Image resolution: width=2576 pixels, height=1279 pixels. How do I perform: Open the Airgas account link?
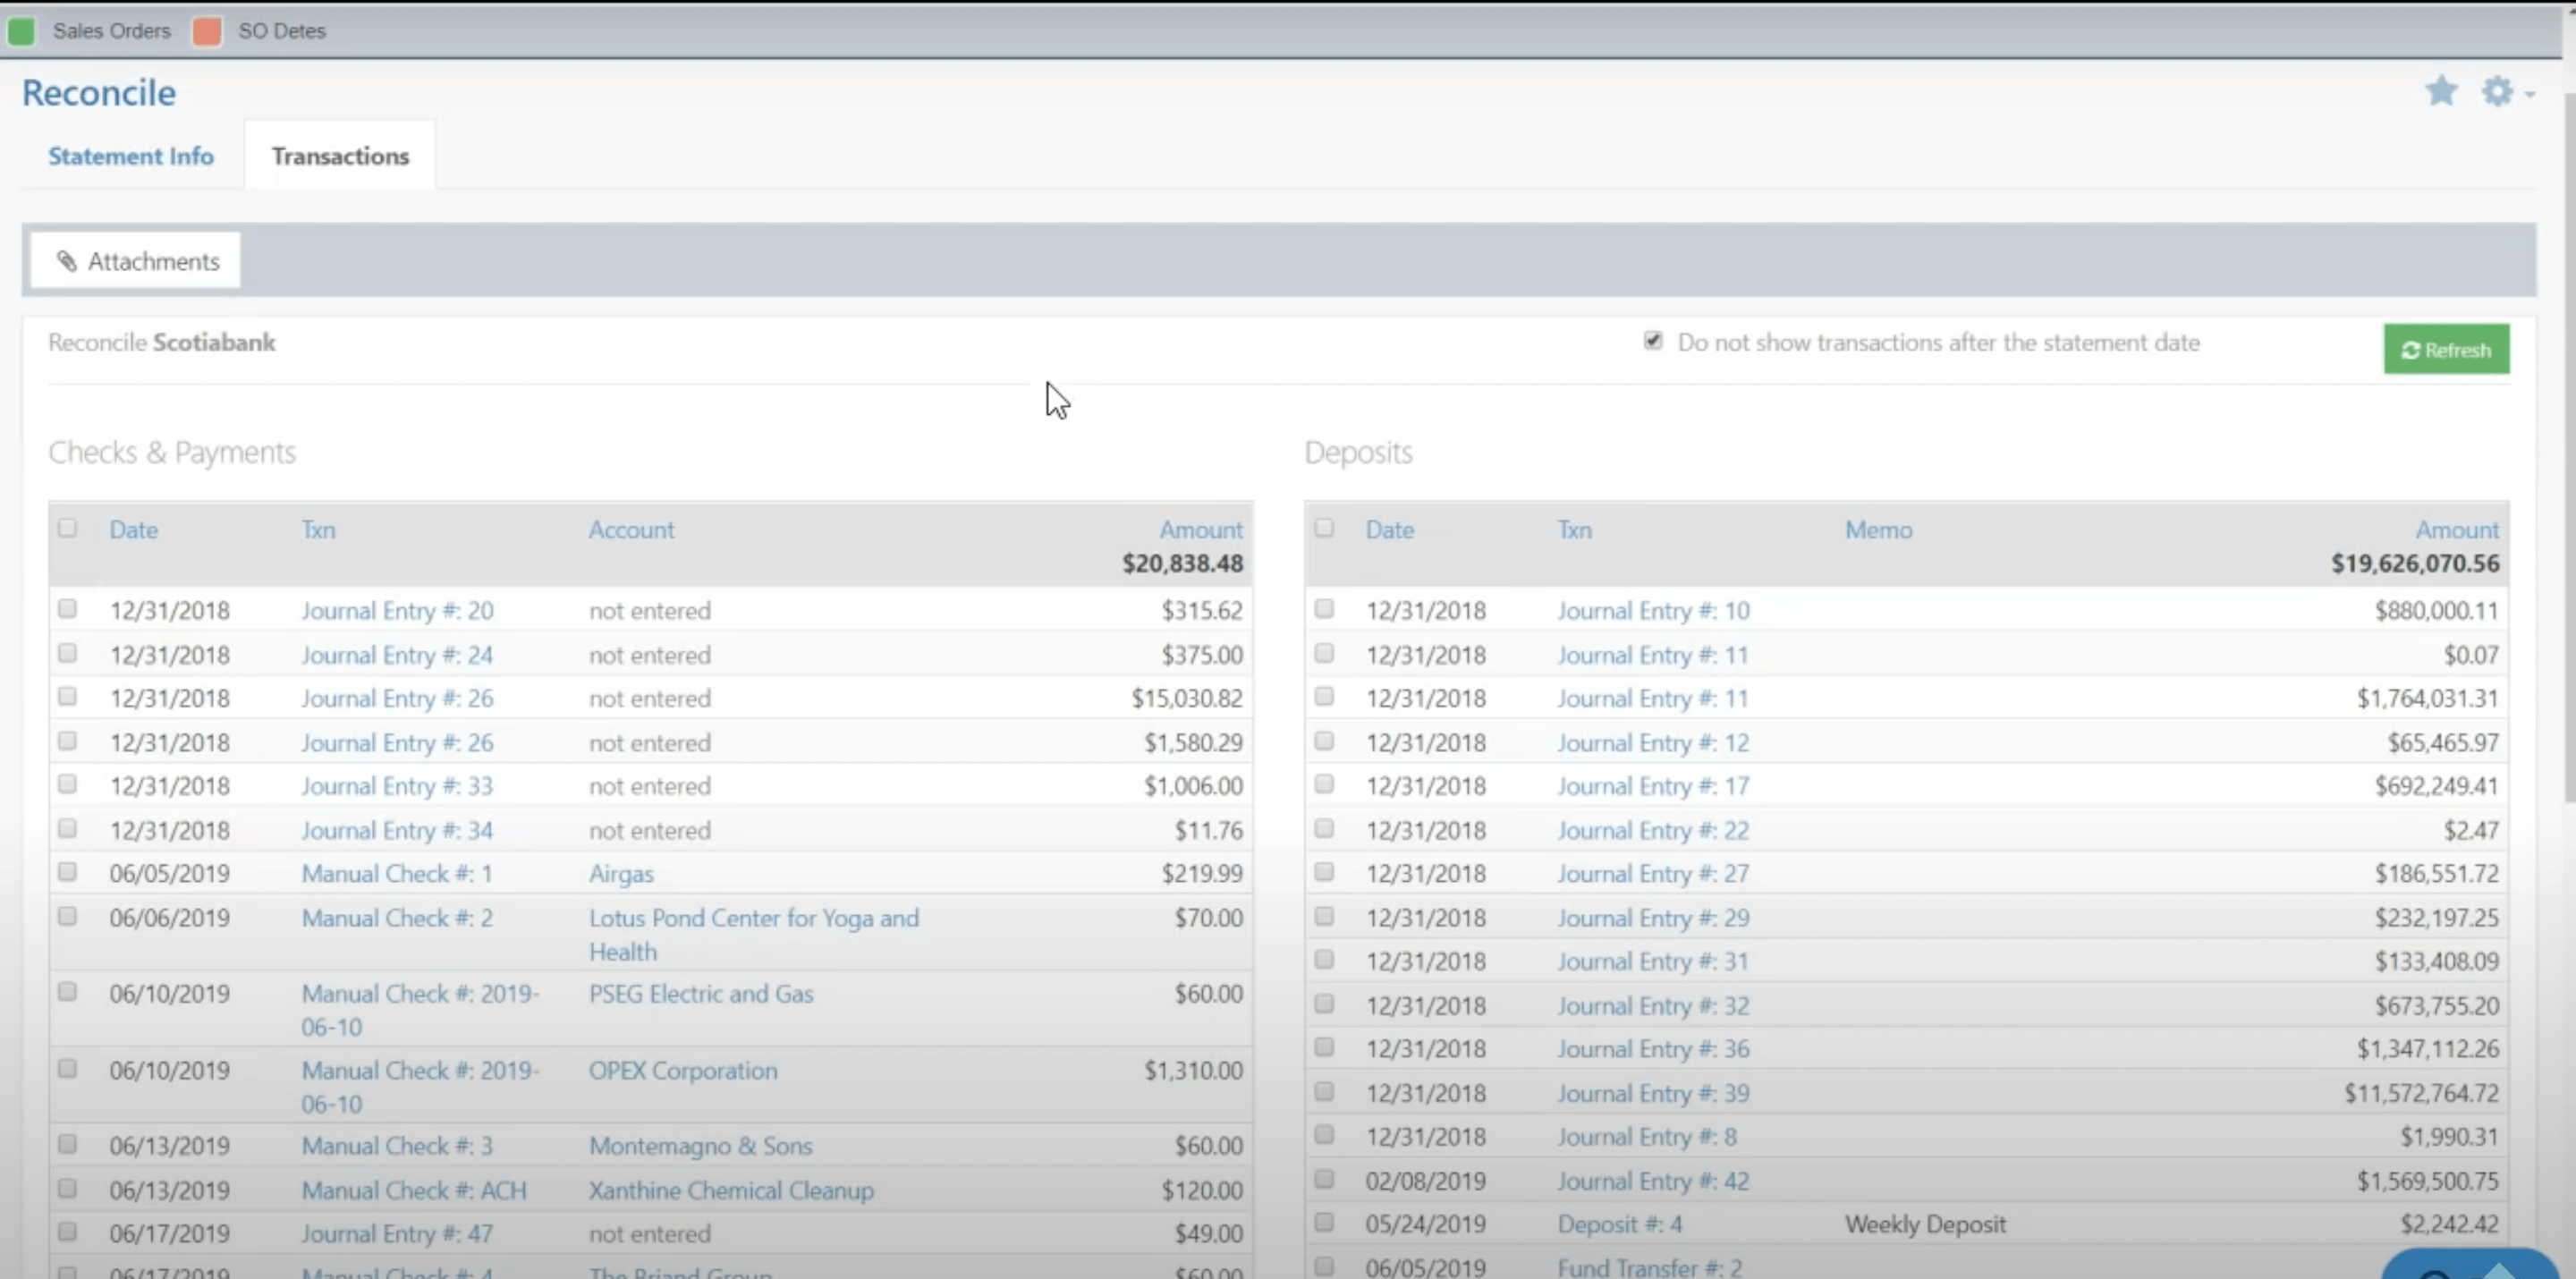point(620,874)
